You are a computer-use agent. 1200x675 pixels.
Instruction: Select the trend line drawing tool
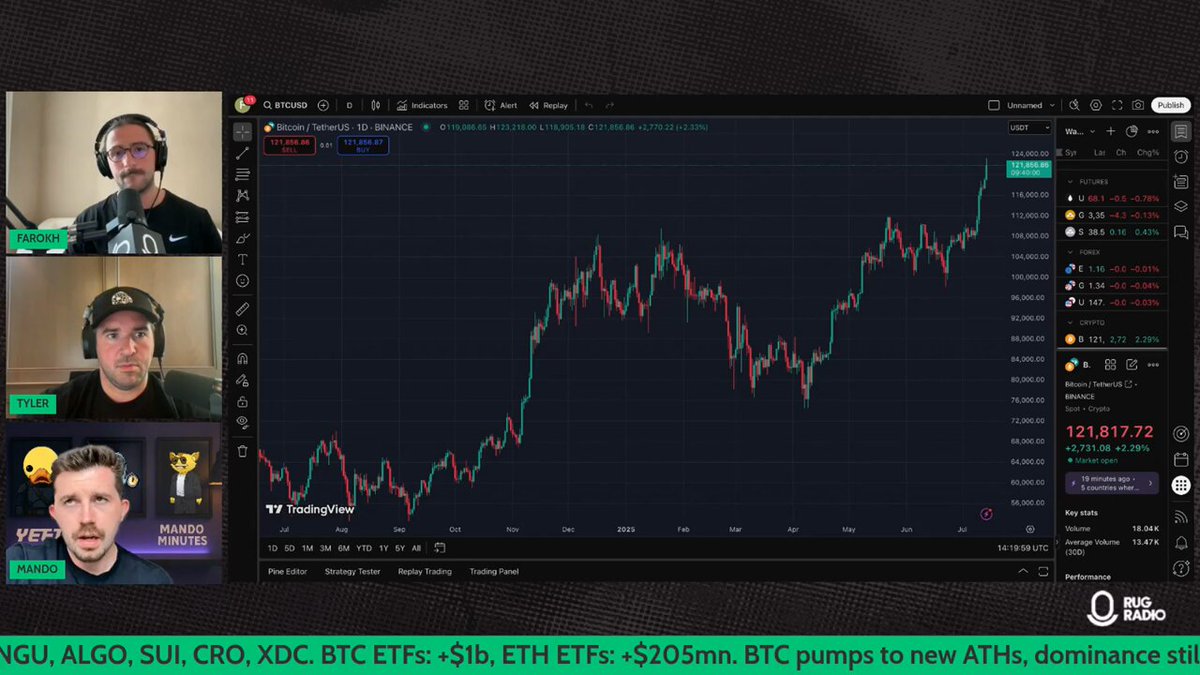243,153
